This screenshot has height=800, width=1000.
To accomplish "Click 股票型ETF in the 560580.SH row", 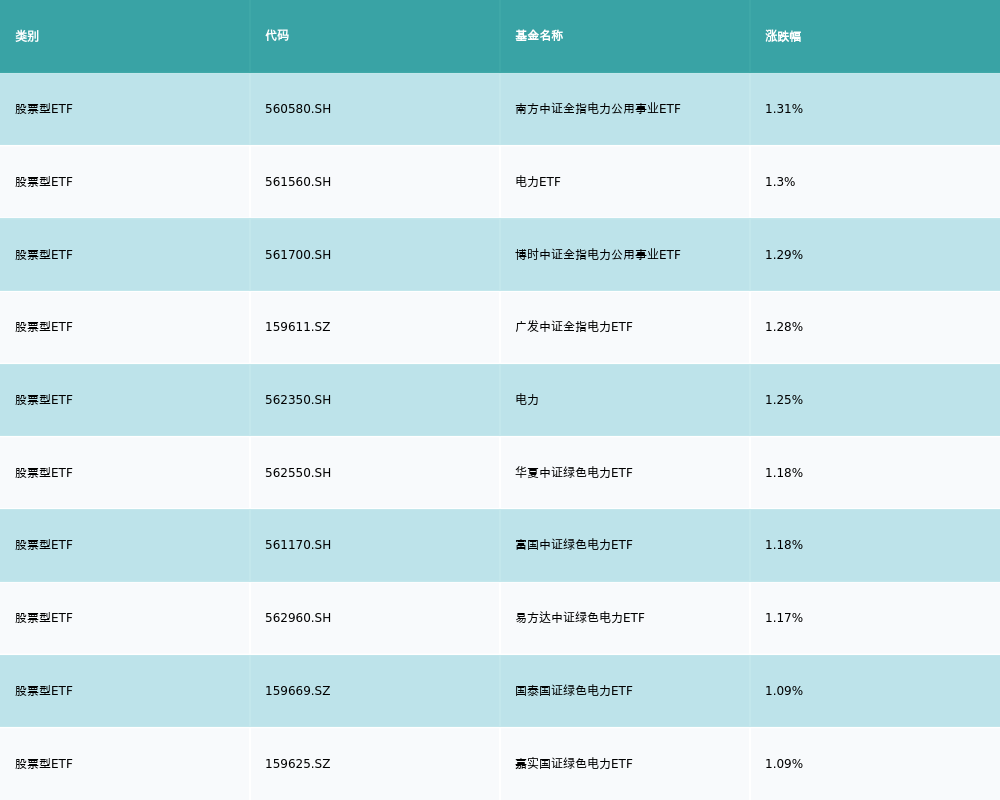I will coord(44,109).
